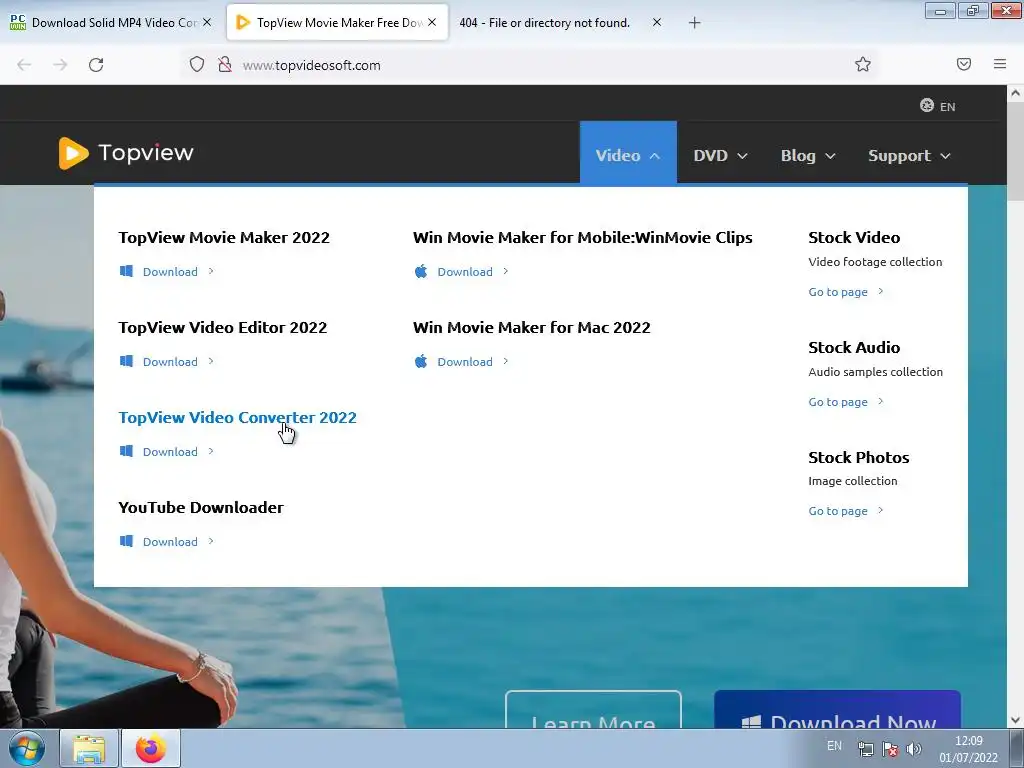Go to page for Stock Video
The image size is (1024, 768).
838,292
